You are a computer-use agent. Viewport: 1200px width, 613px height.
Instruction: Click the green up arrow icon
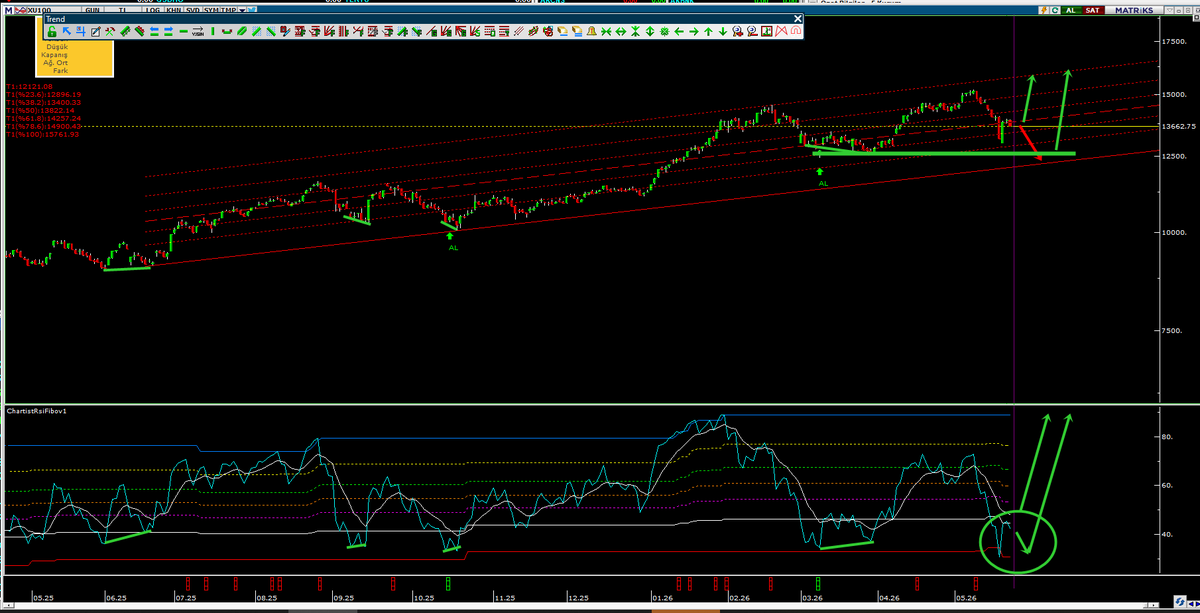click(x=708, y=32)
